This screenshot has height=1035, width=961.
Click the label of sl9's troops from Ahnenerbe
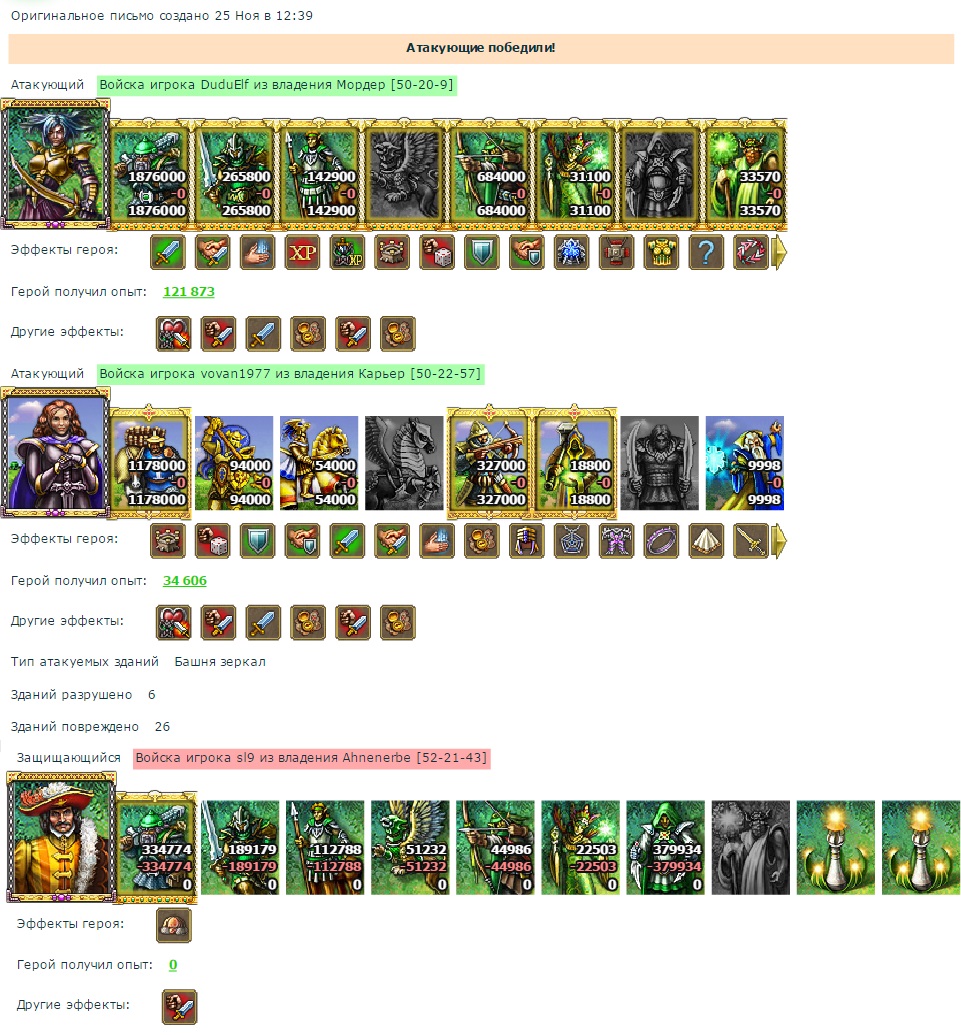click(x=312, y=758)
